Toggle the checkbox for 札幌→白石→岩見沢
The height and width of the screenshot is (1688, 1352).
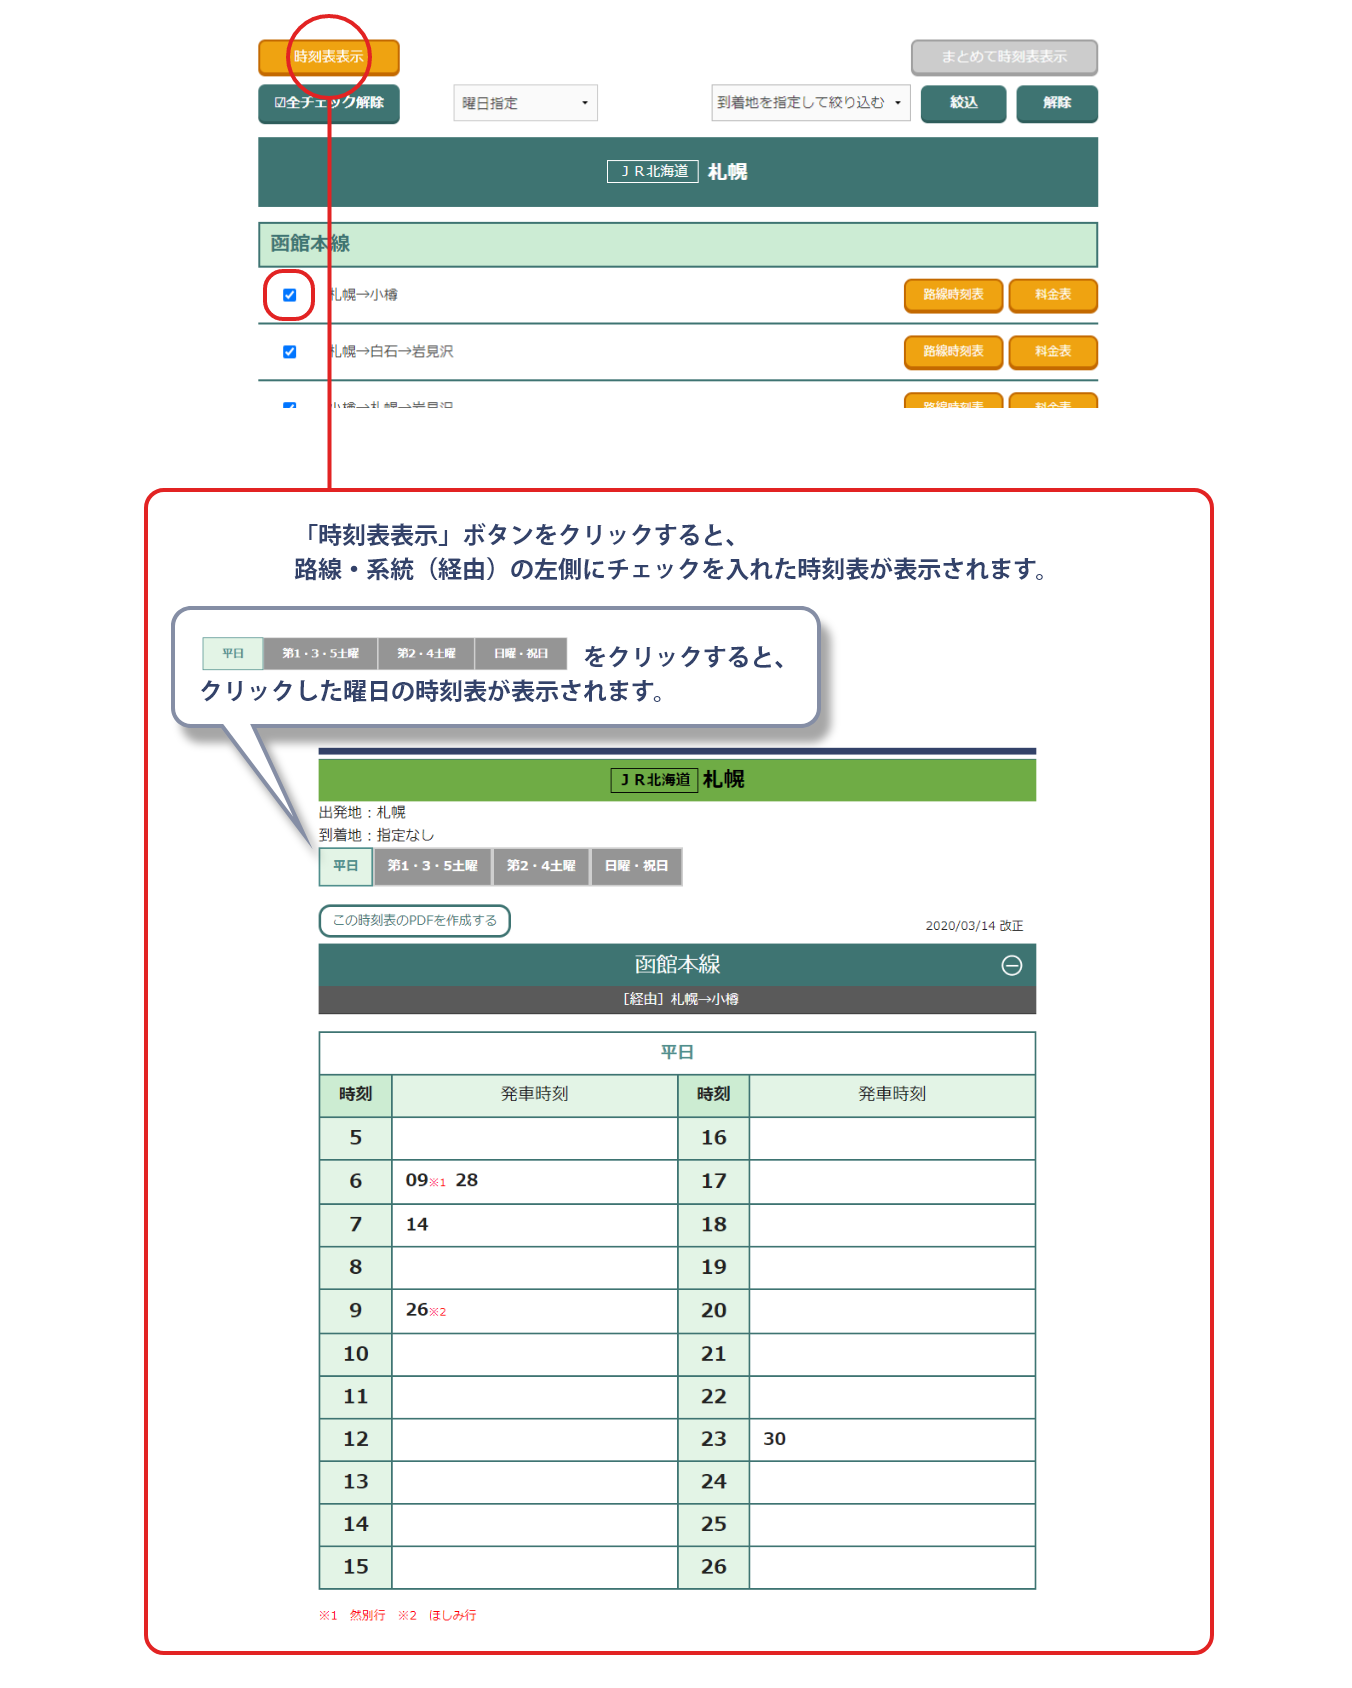point(289,352)
